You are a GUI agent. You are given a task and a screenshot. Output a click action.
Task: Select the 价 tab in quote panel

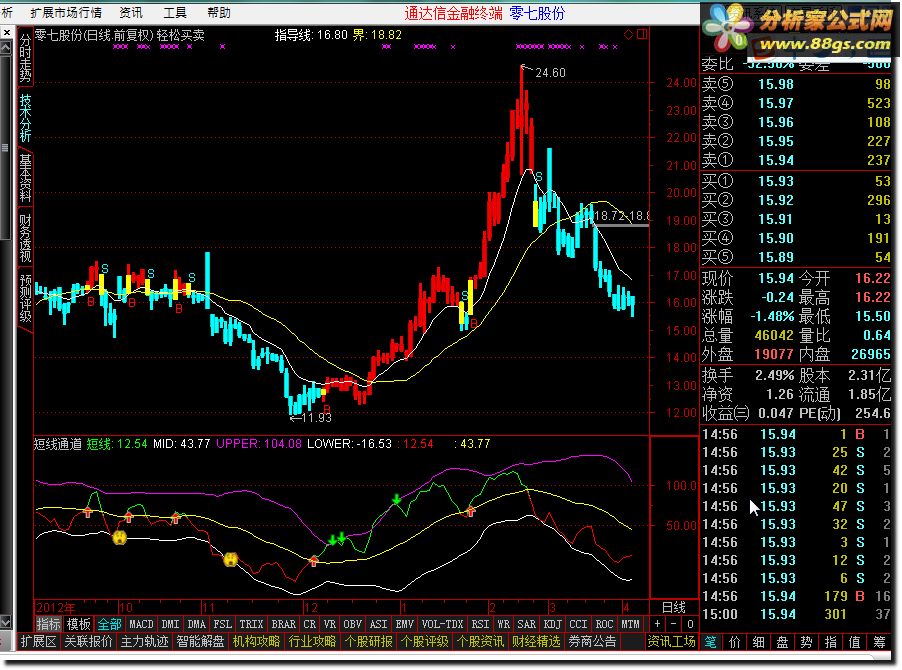735,642
